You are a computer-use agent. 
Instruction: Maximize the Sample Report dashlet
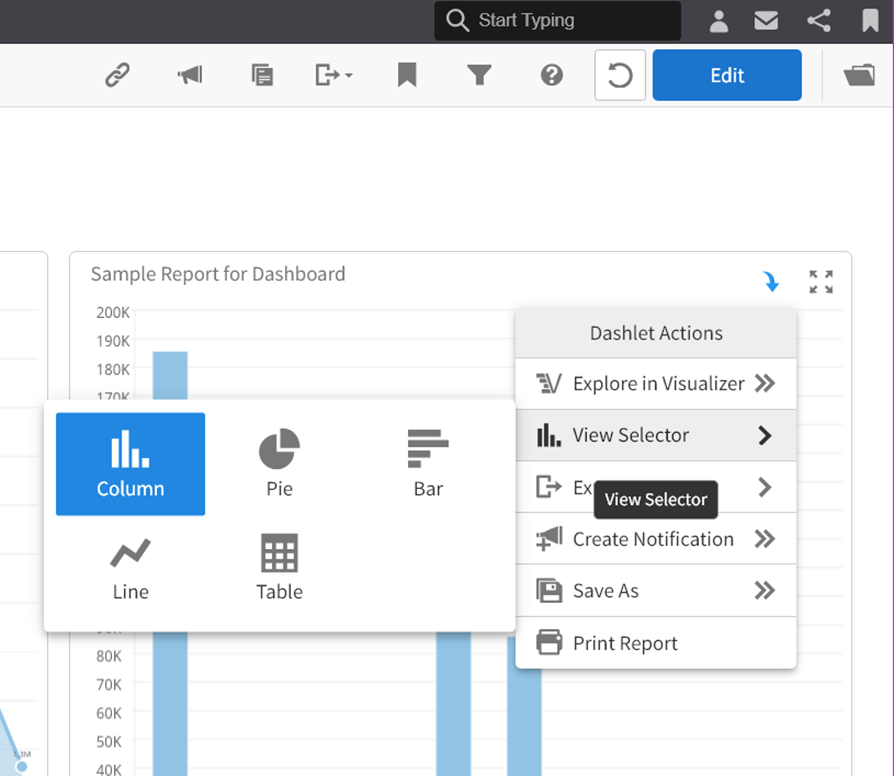[821, 282]
